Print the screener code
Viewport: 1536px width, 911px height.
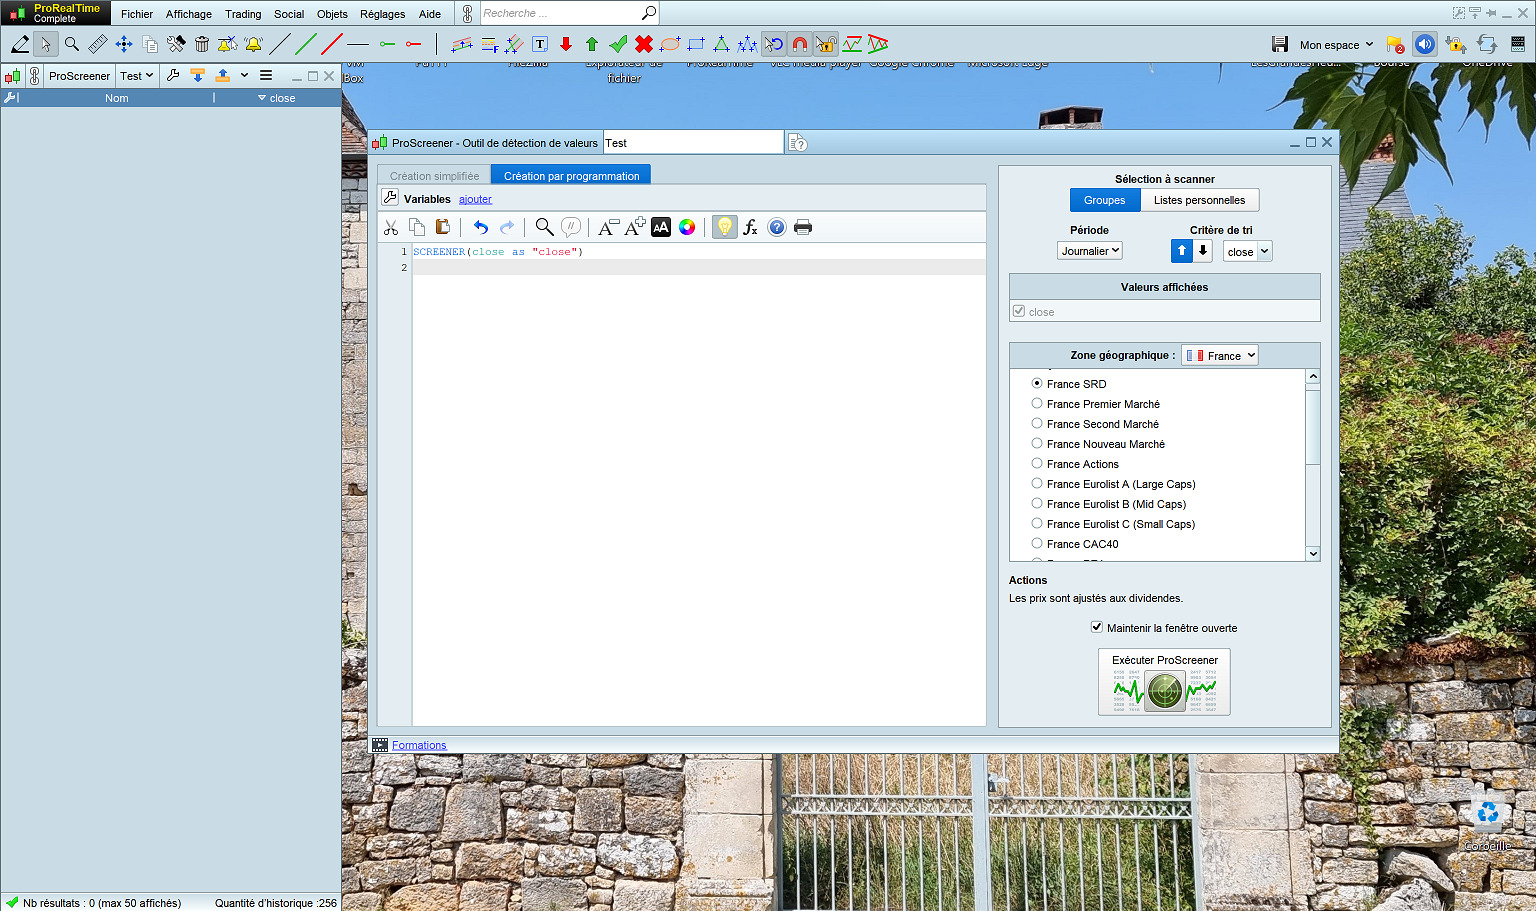[803, 227]
